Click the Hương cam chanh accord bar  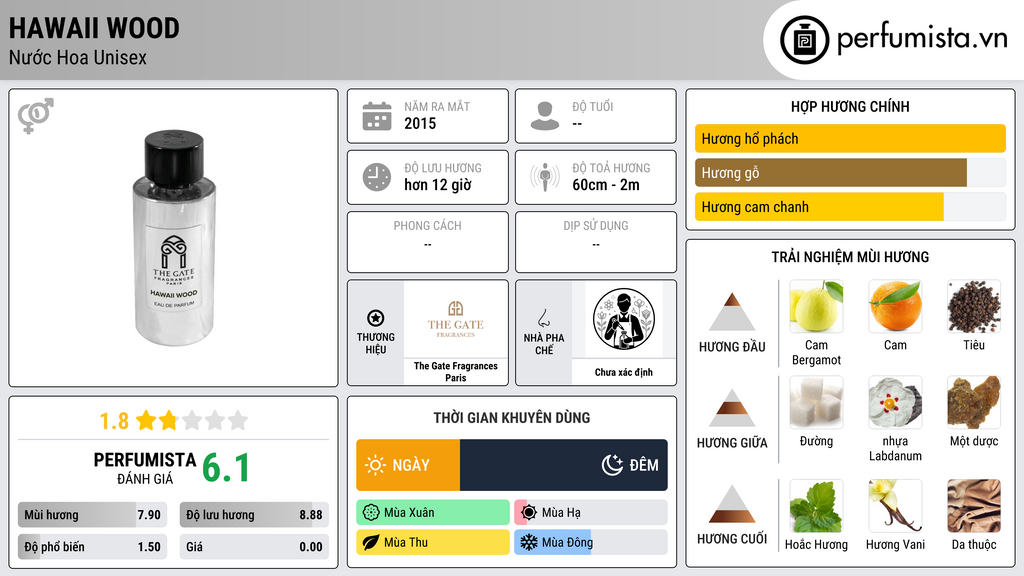coord(850,206)
